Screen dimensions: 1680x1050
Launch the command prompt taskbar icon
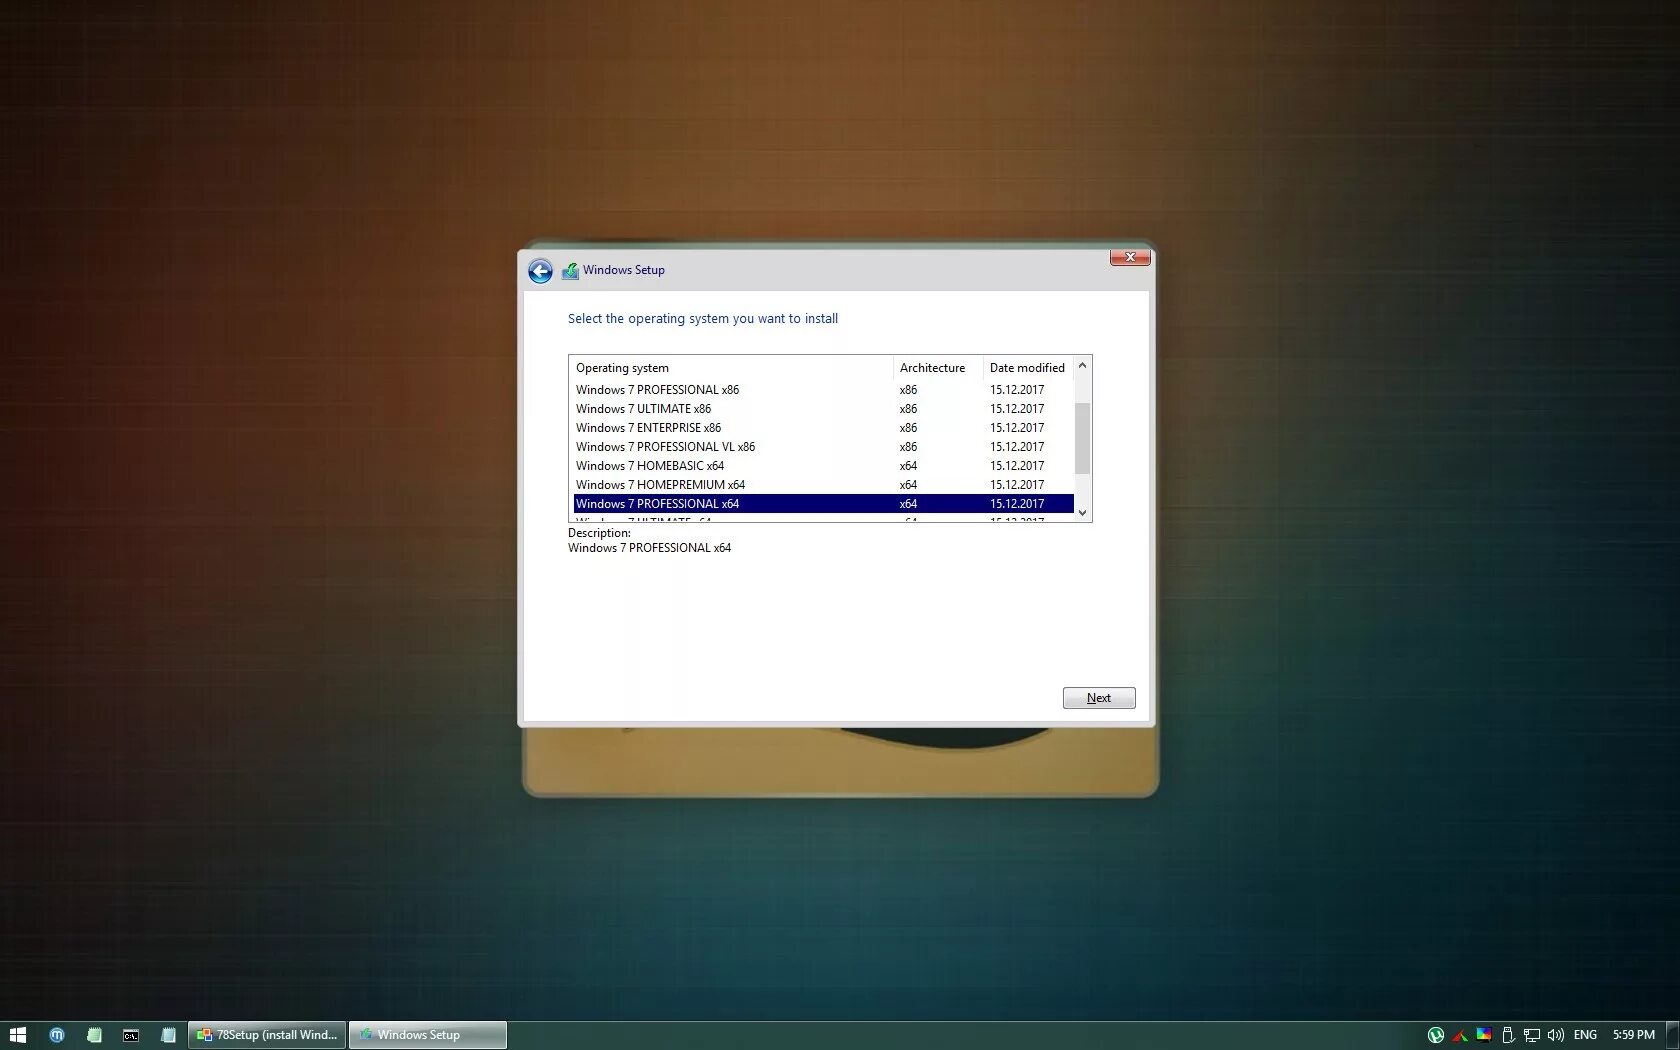point(131,1035)
